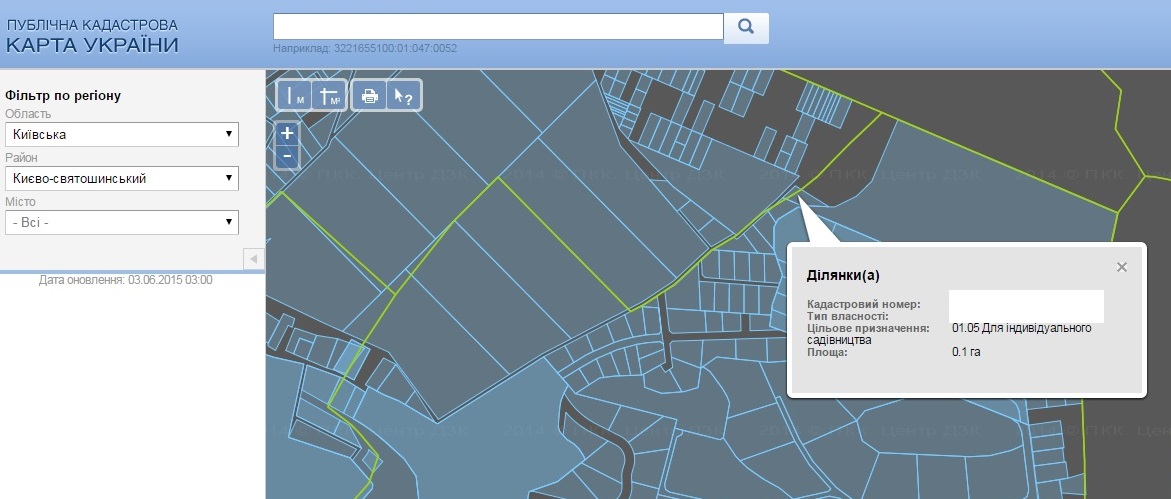Click the example cadastral number hint text
The image size is (1171, 499).
point(365,48)
